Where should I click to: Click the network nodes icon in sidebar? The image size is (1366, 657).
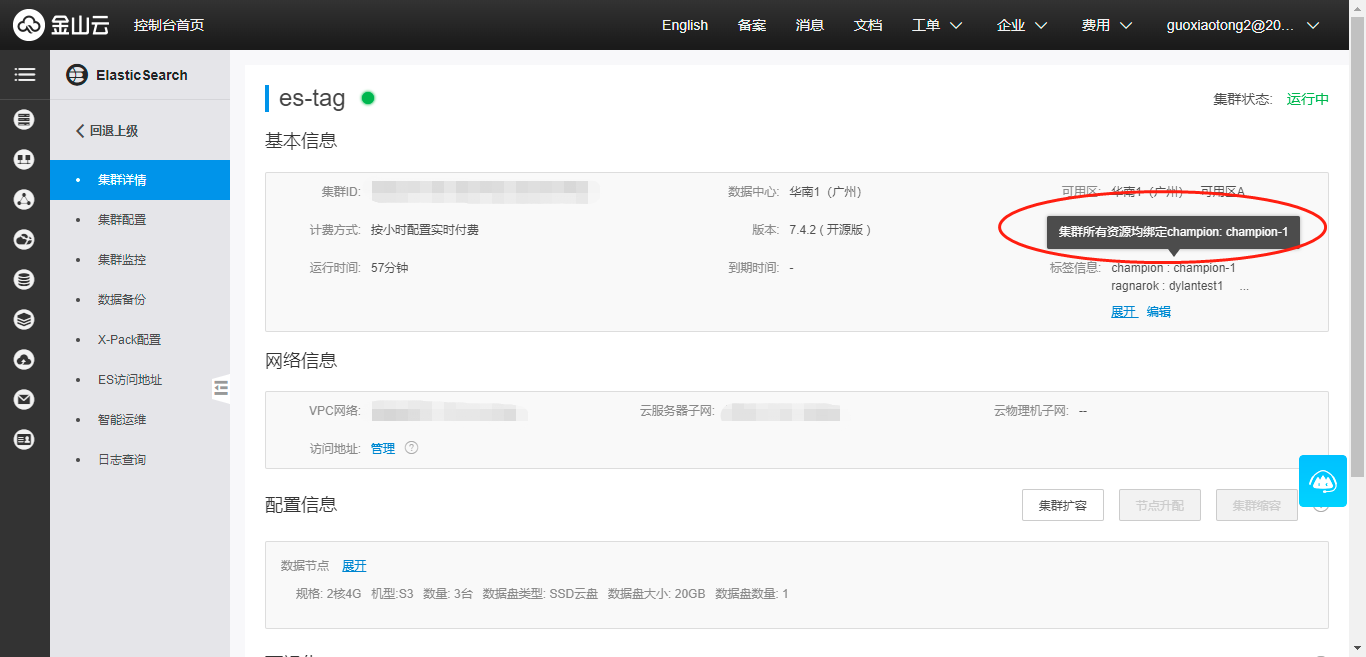click(x=24, y=199)
